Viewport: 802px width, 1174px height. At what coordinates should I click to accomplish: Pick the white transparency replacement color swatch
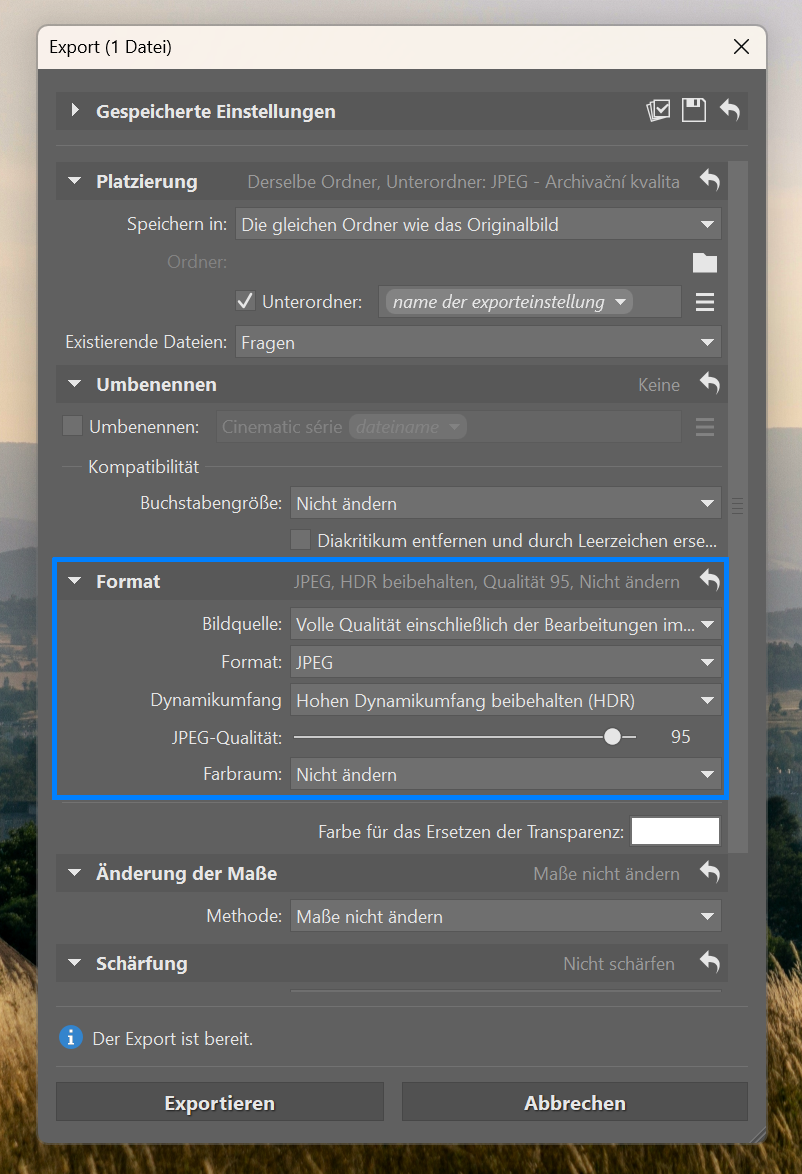675,831
